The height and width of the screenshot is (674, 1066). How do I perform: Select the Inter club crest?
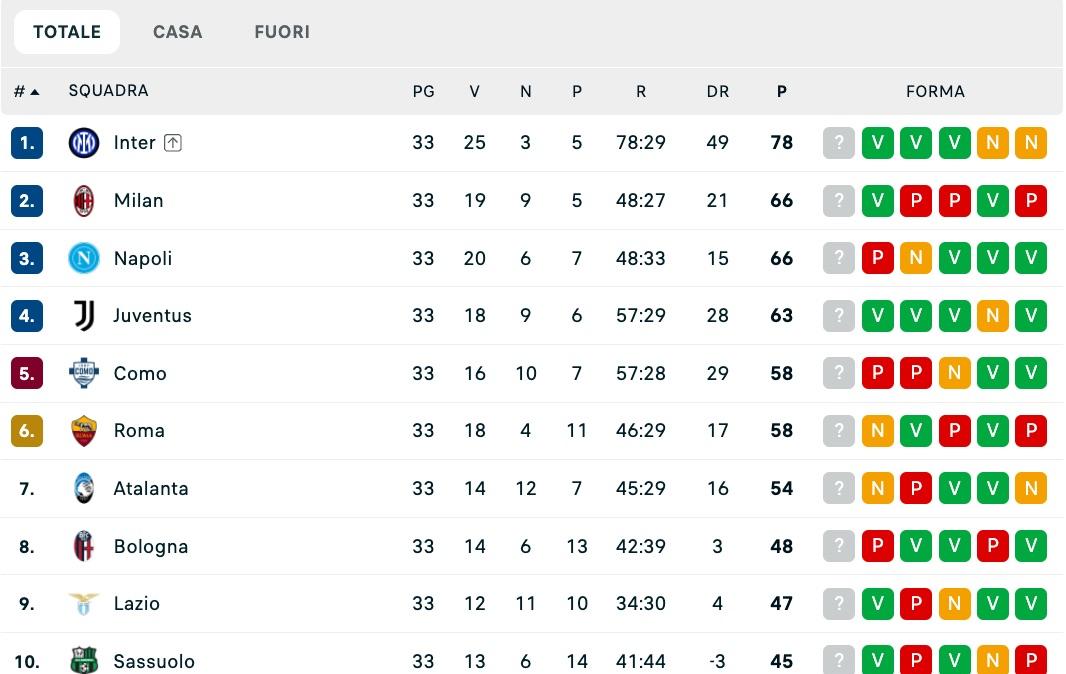pos(84,142)
